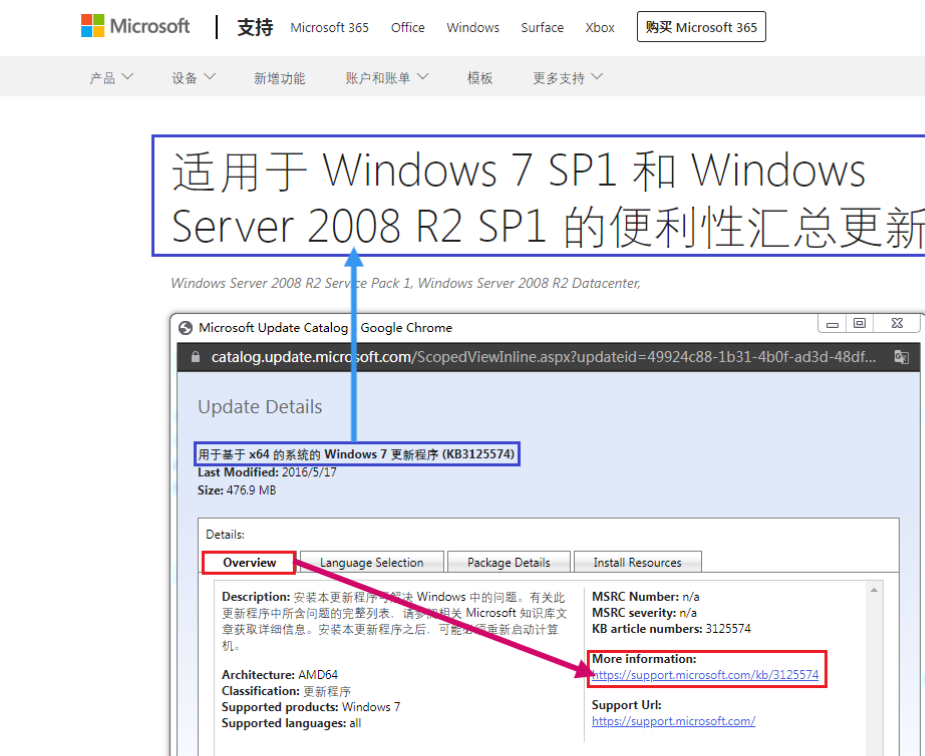Image resolution: width=925 pixels, height=756 pixels.
Task: Switch to the Overview tab in Details
Action: (248, 562)
